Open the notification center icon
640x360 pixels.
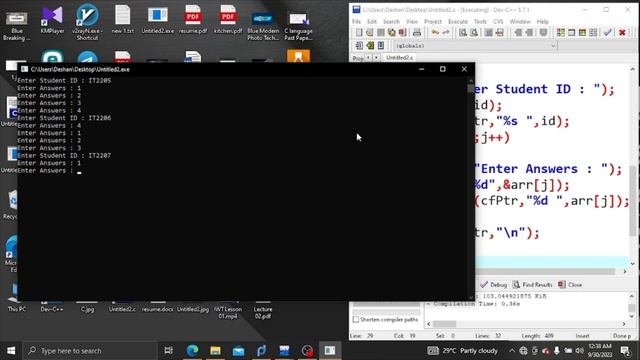pyautogui.click(x=625, y=351)
